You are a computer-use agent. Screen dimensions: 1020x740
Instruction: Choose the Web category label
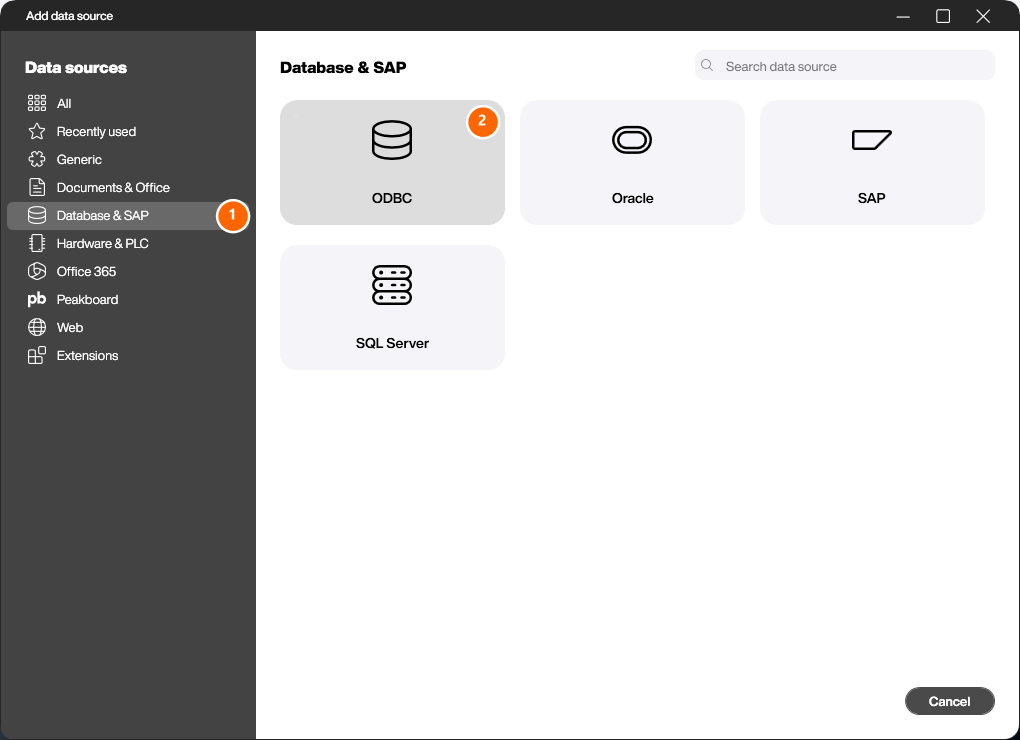tap(70, 327)
